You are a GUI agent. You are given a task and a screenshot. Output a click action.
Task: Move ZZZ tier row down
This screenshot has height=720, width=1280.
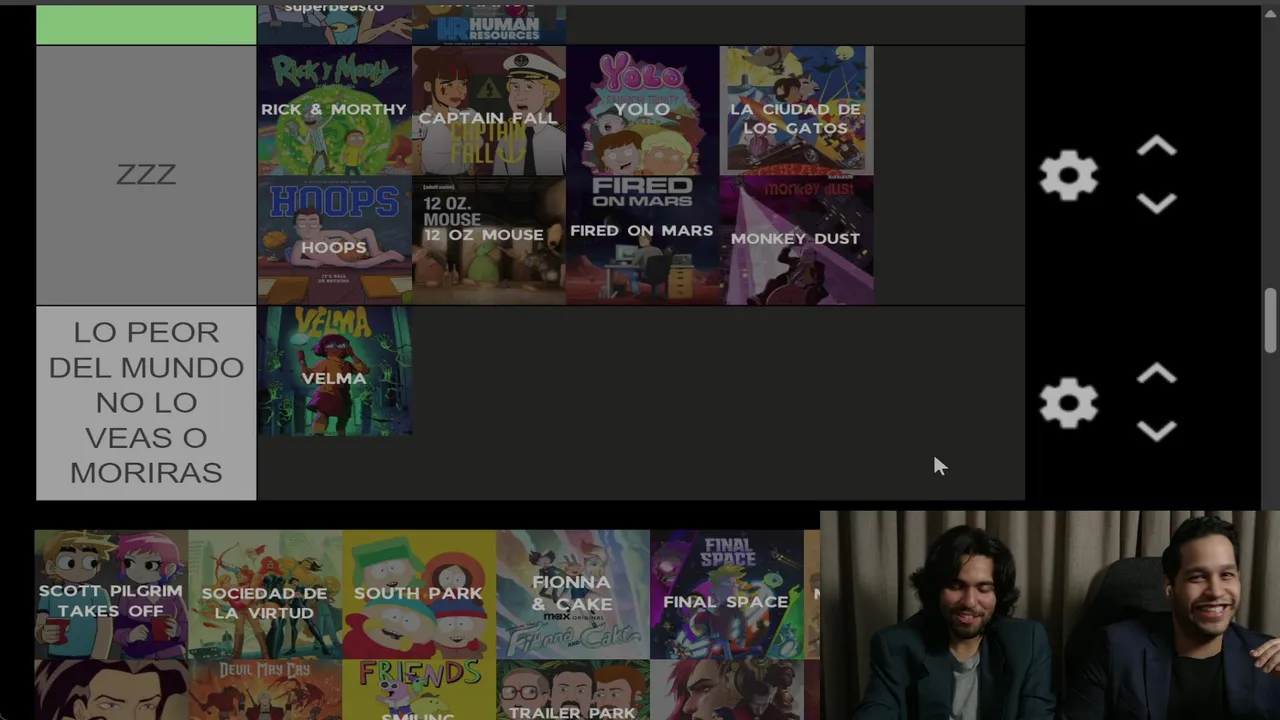[1156, 204]
